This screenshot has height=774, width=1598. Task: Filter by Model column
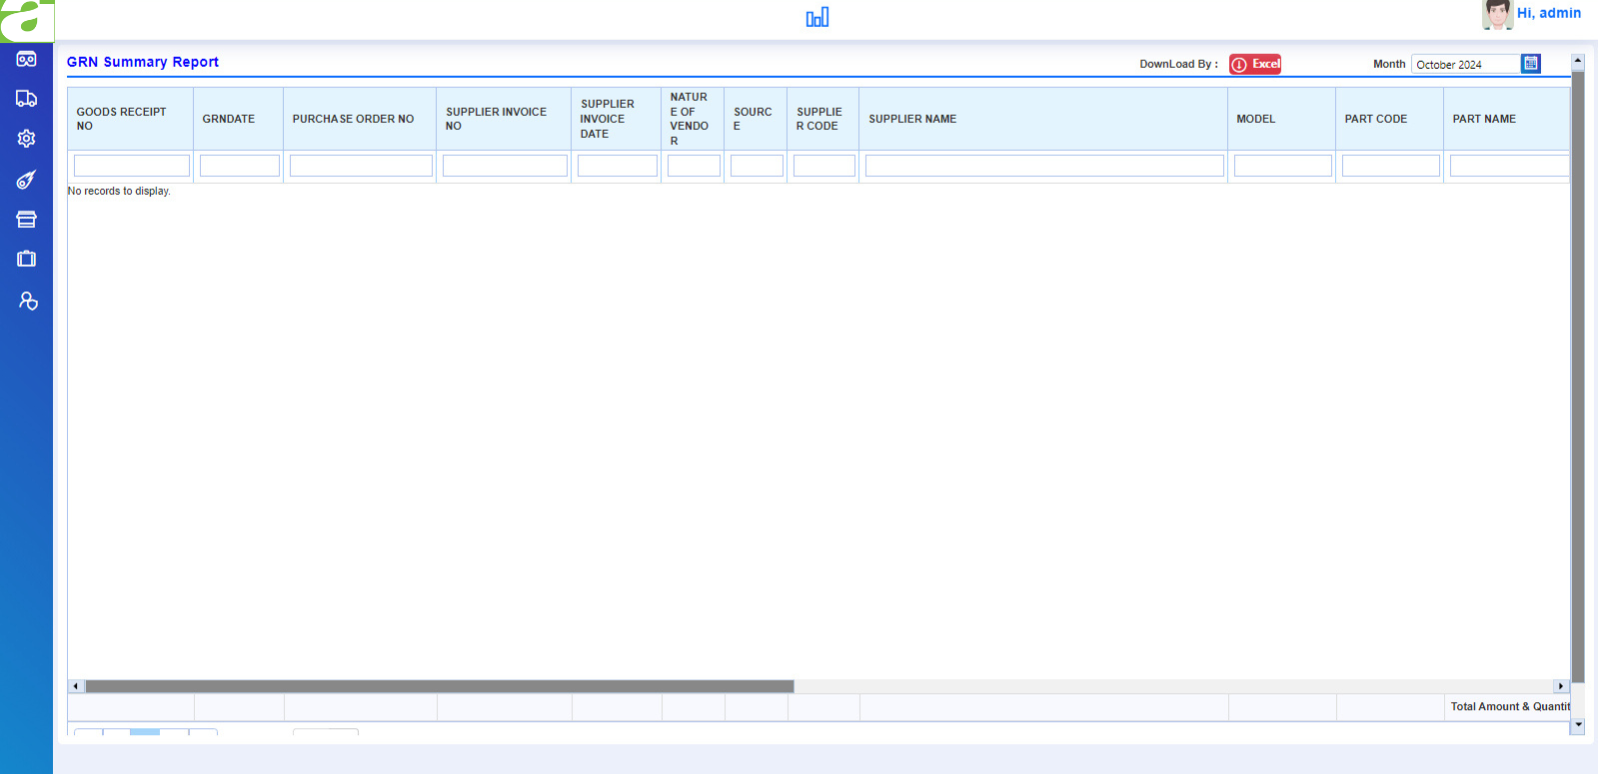(1283, 165)
